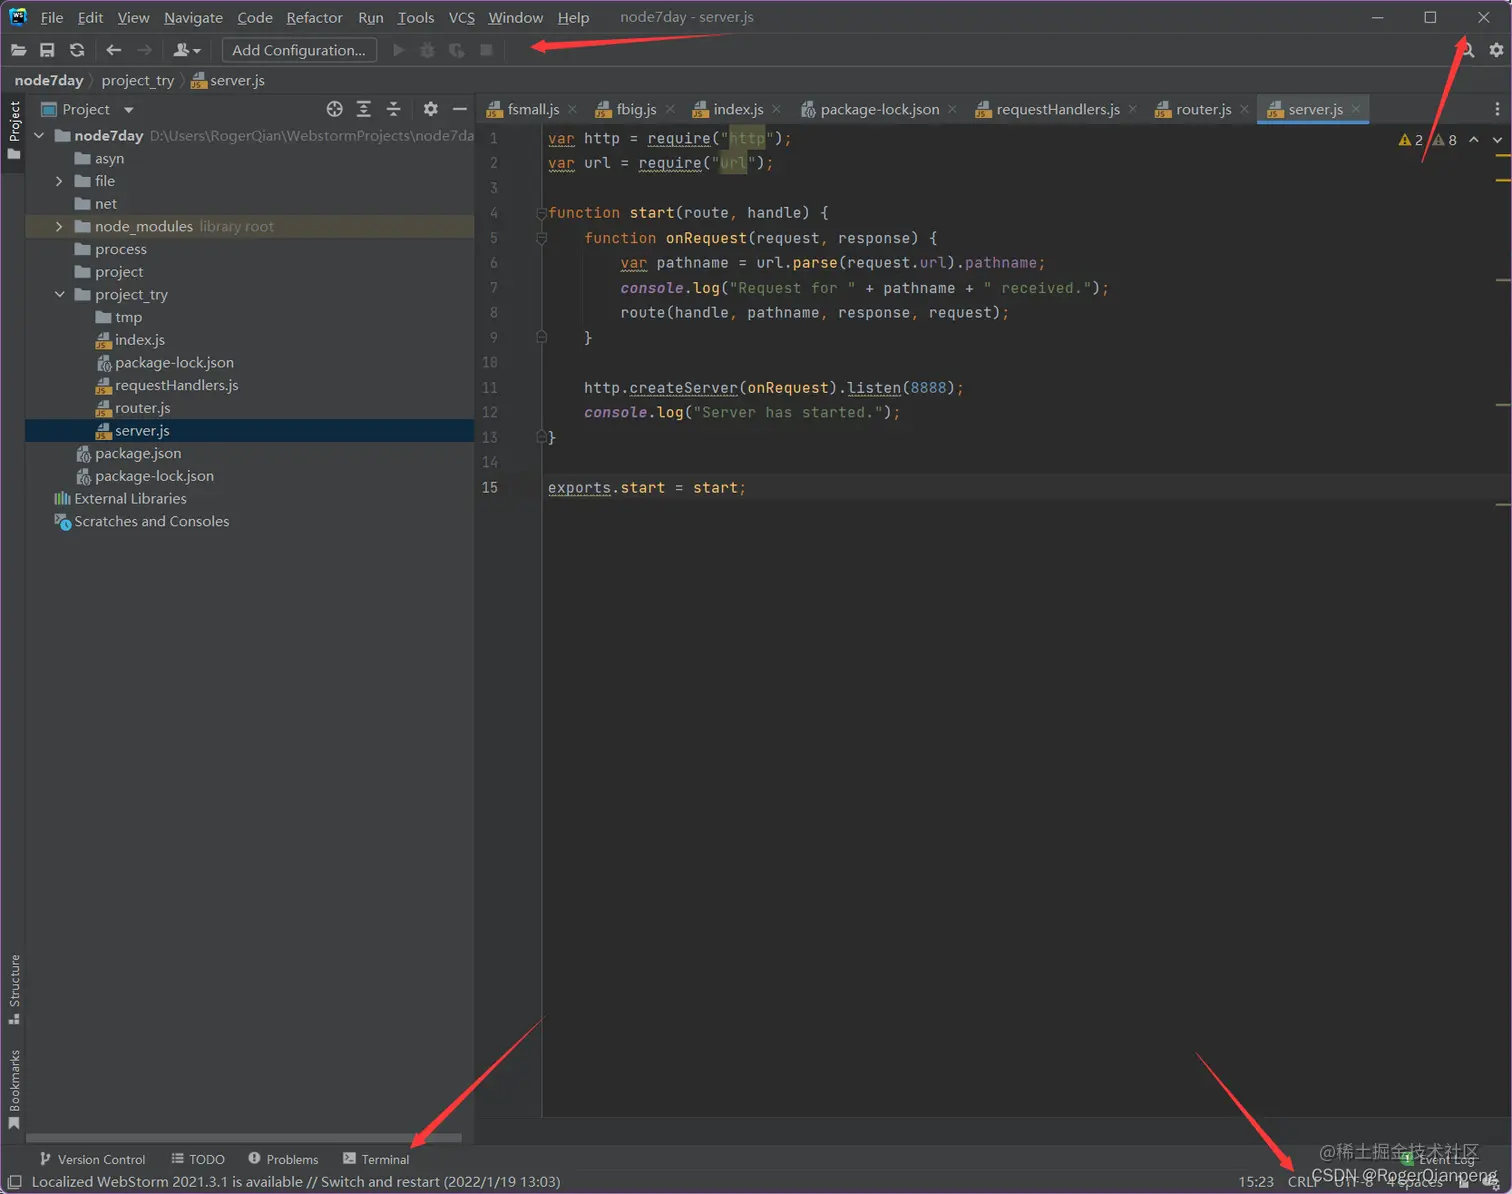Collapse the project_try folder
The width and height of the screenshot is (1512, 1194).
[59, 295]
